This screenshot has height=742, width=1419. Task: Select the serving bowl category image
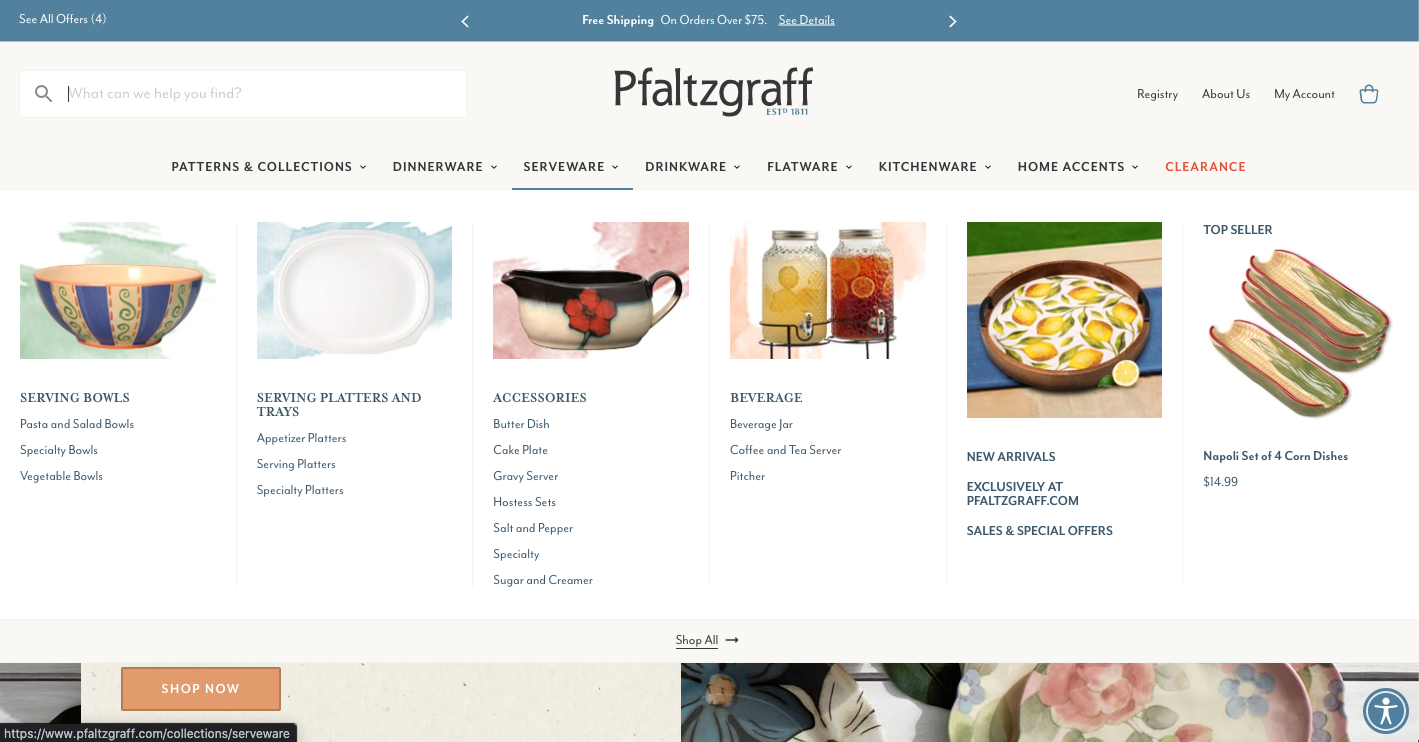[118, 290]
